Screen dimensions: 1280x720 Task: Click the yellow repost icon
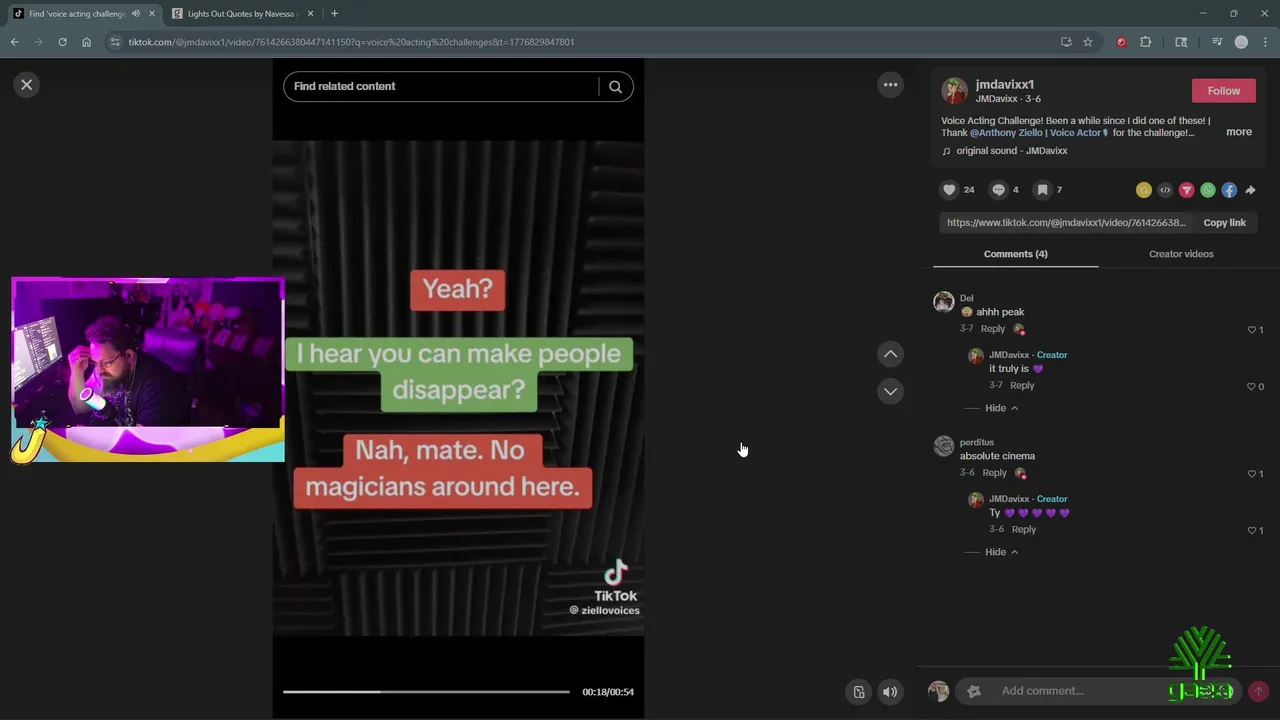click(1143, 190)
